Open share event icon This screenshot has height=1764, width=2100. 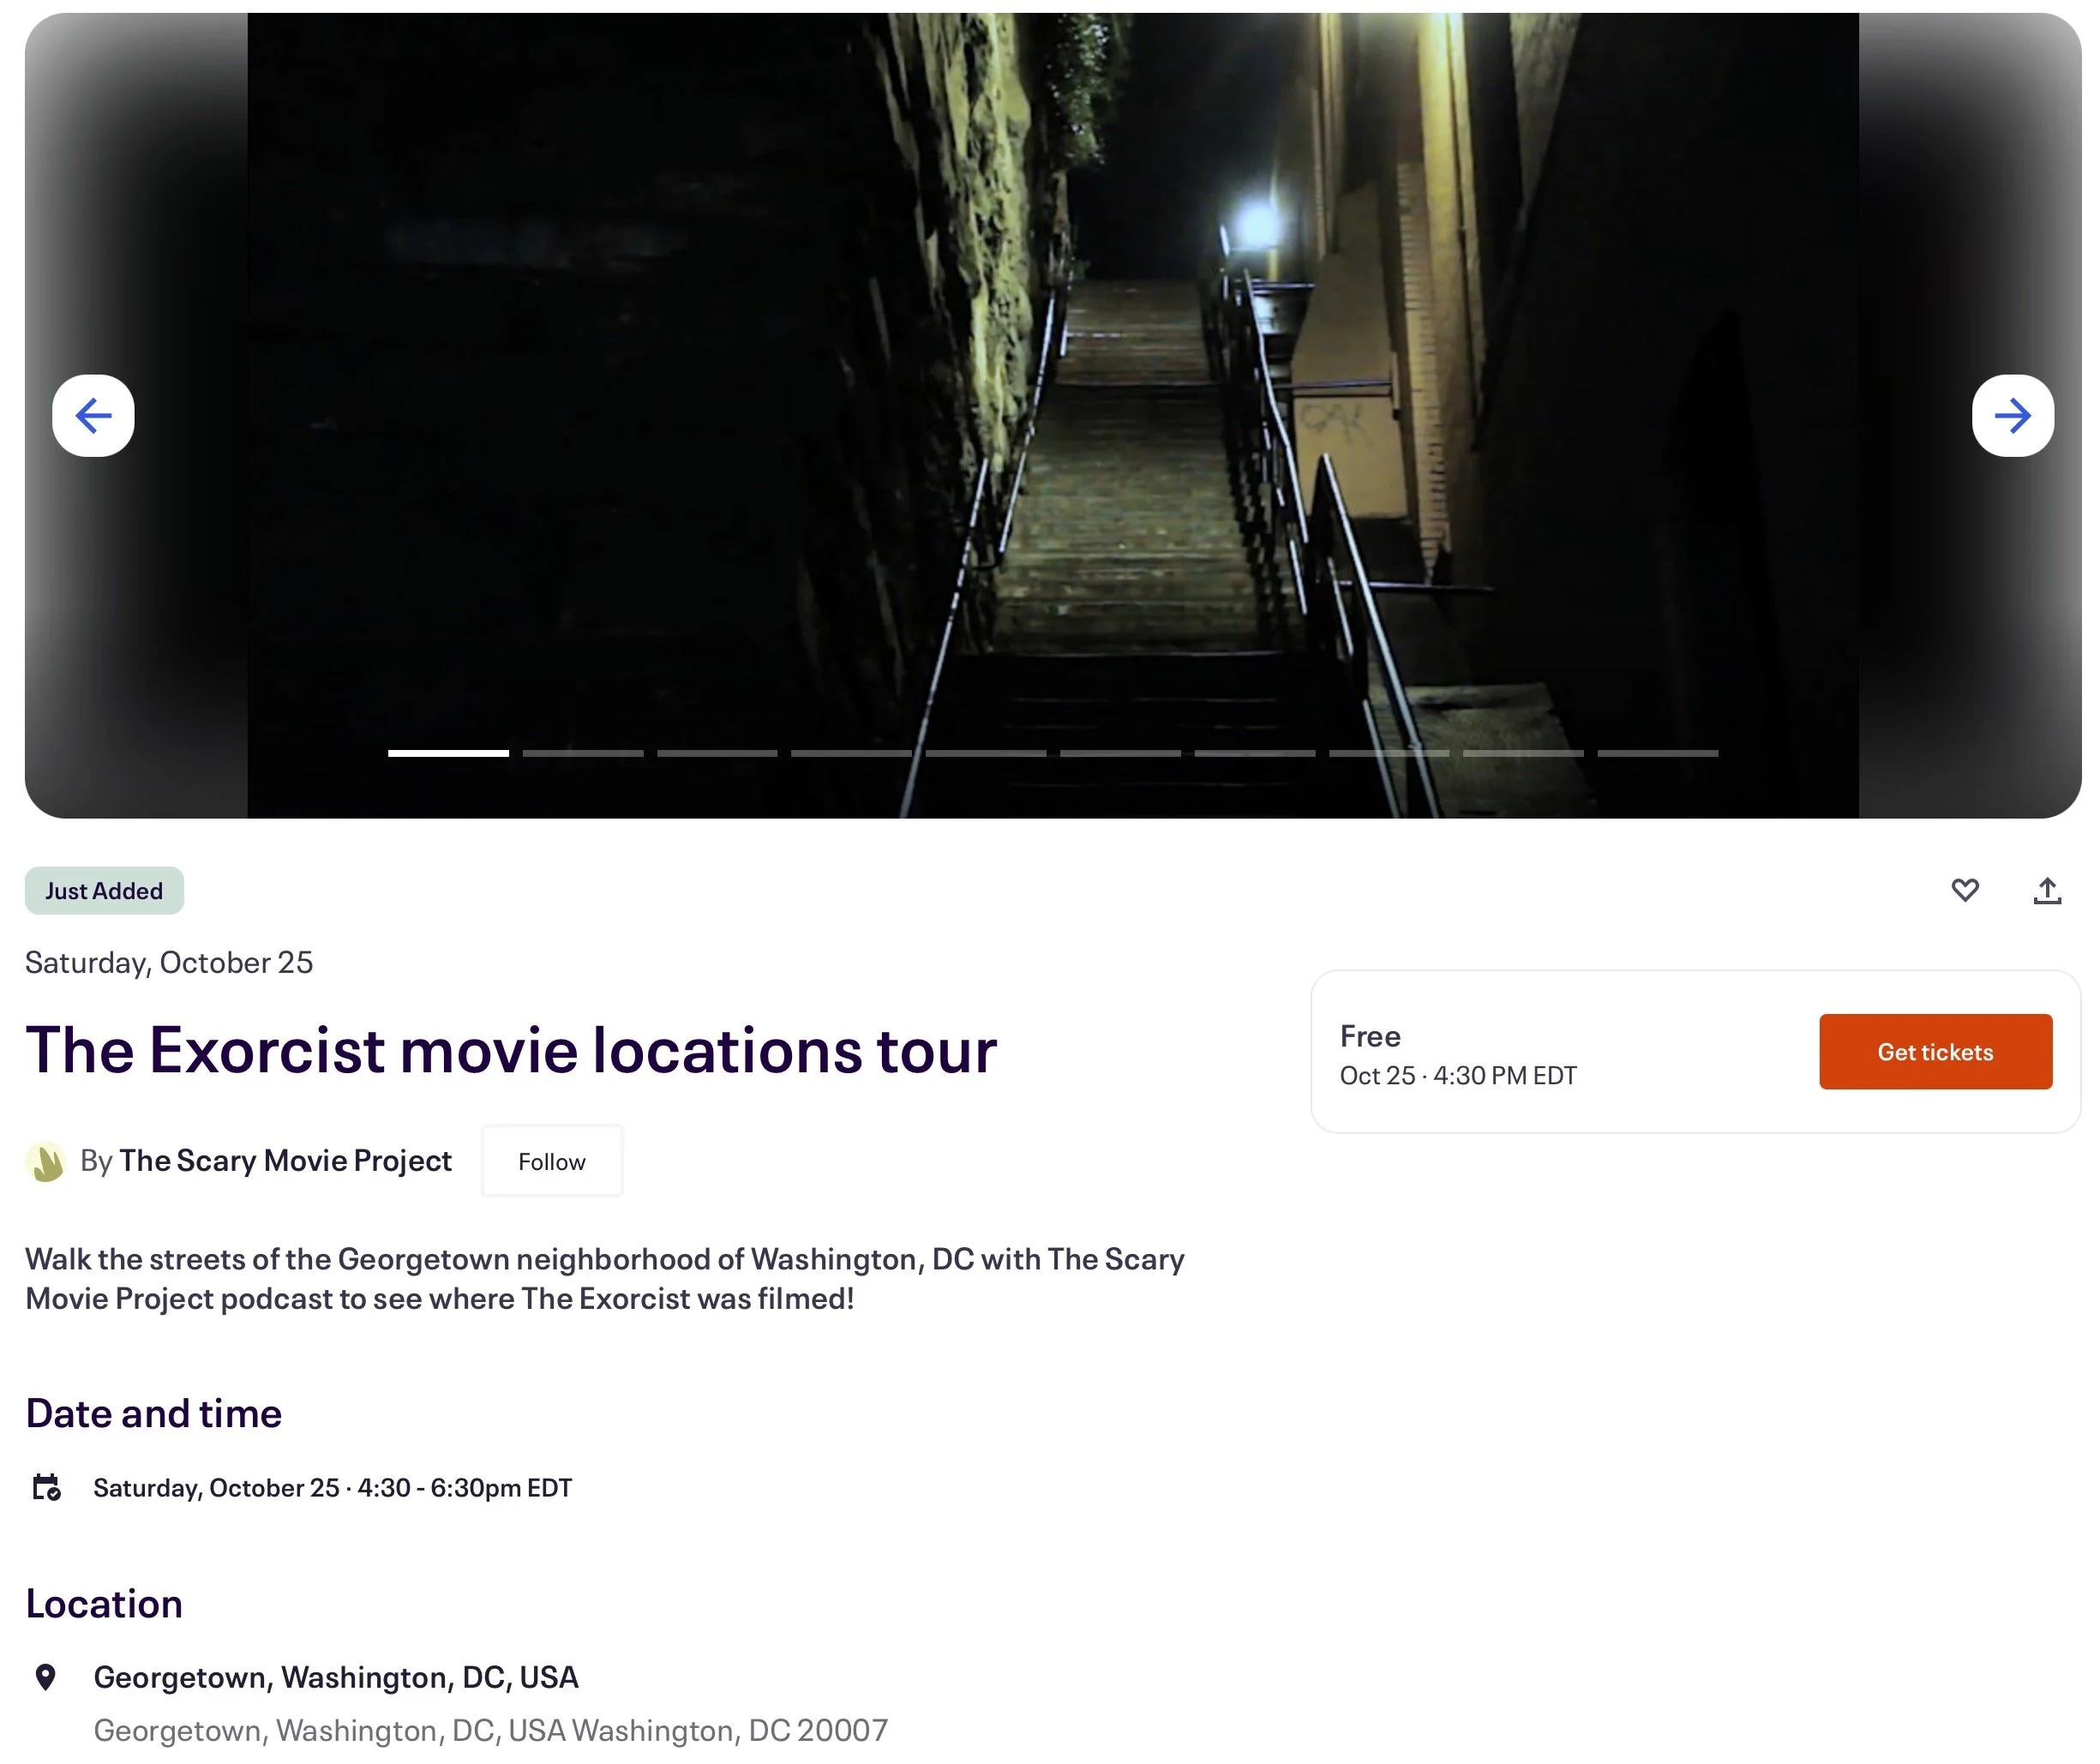pyautogui.click(x=2046, y=890)
